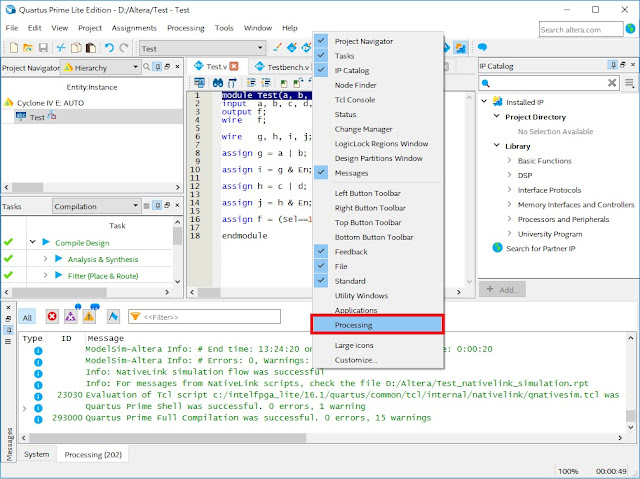
Task: Uncheck the Standard toolbar entry
Action: [x=321, y=281]
